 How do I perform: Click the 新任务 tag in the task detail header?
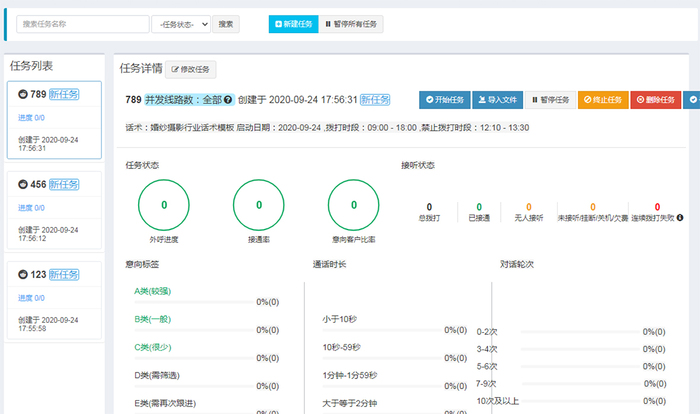point(375,100)
